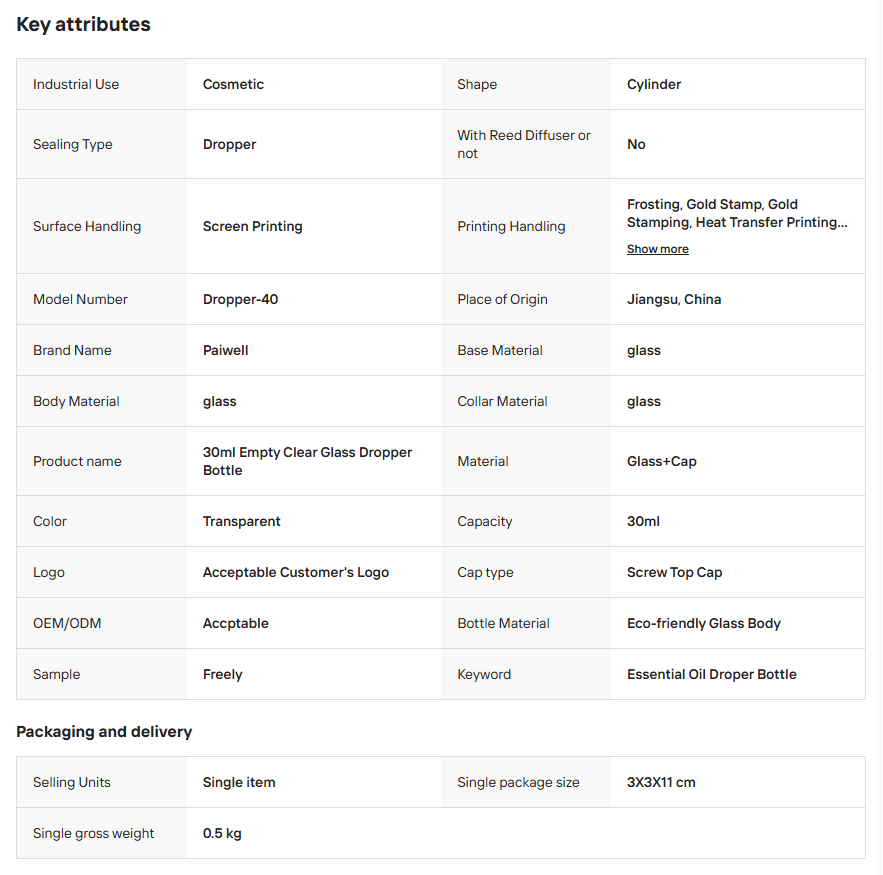Select the Eco-friendly Glass Body value

(704, 624)
